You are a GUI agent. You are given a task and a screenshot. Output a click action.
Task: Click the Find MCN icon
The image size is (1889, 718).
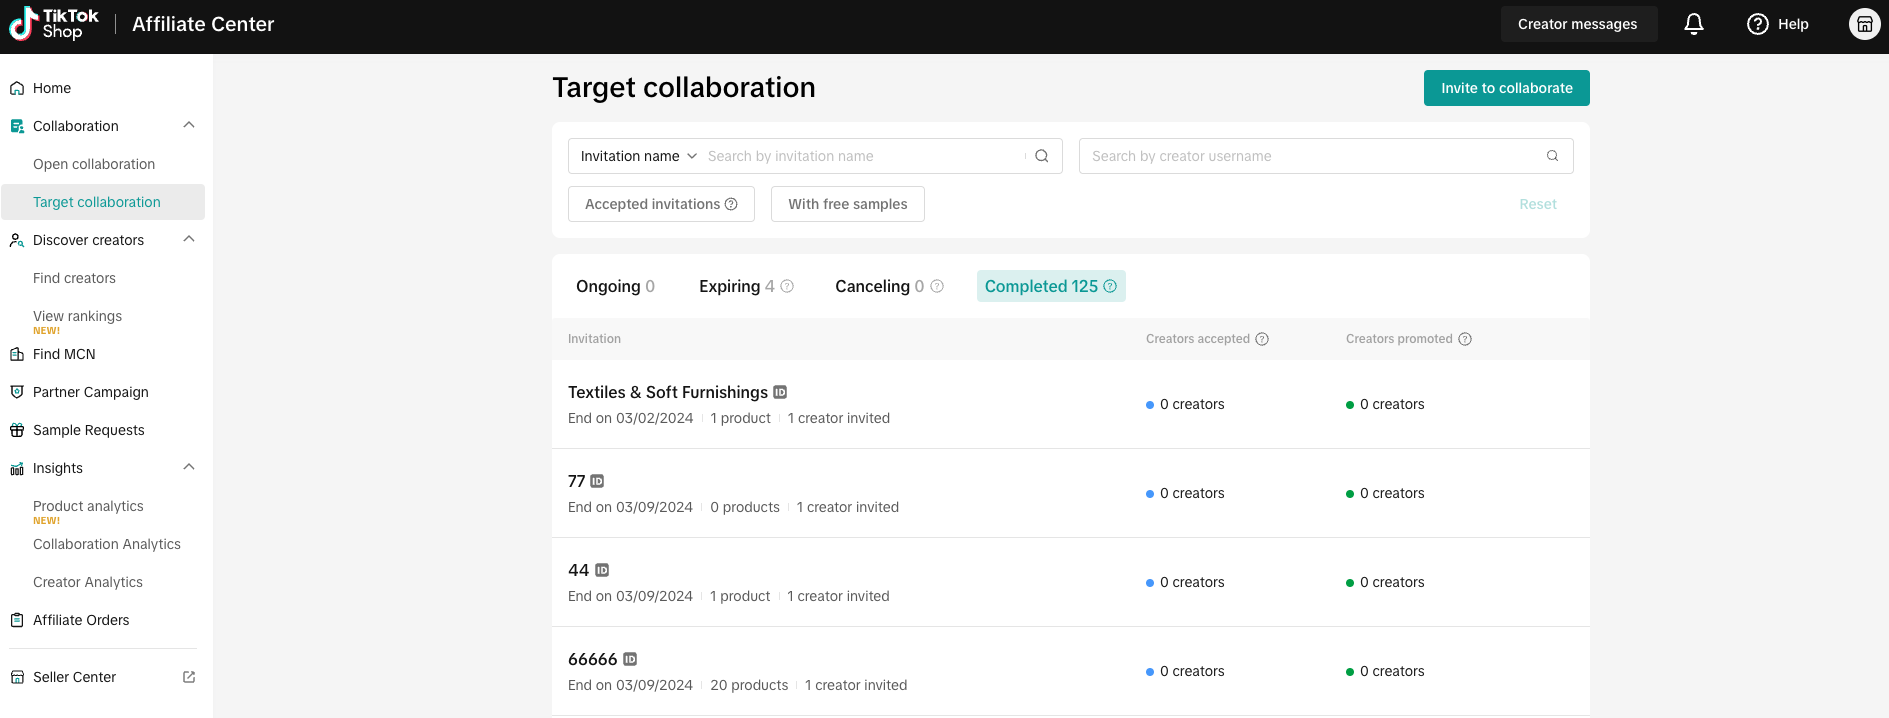tap(17, 354)
